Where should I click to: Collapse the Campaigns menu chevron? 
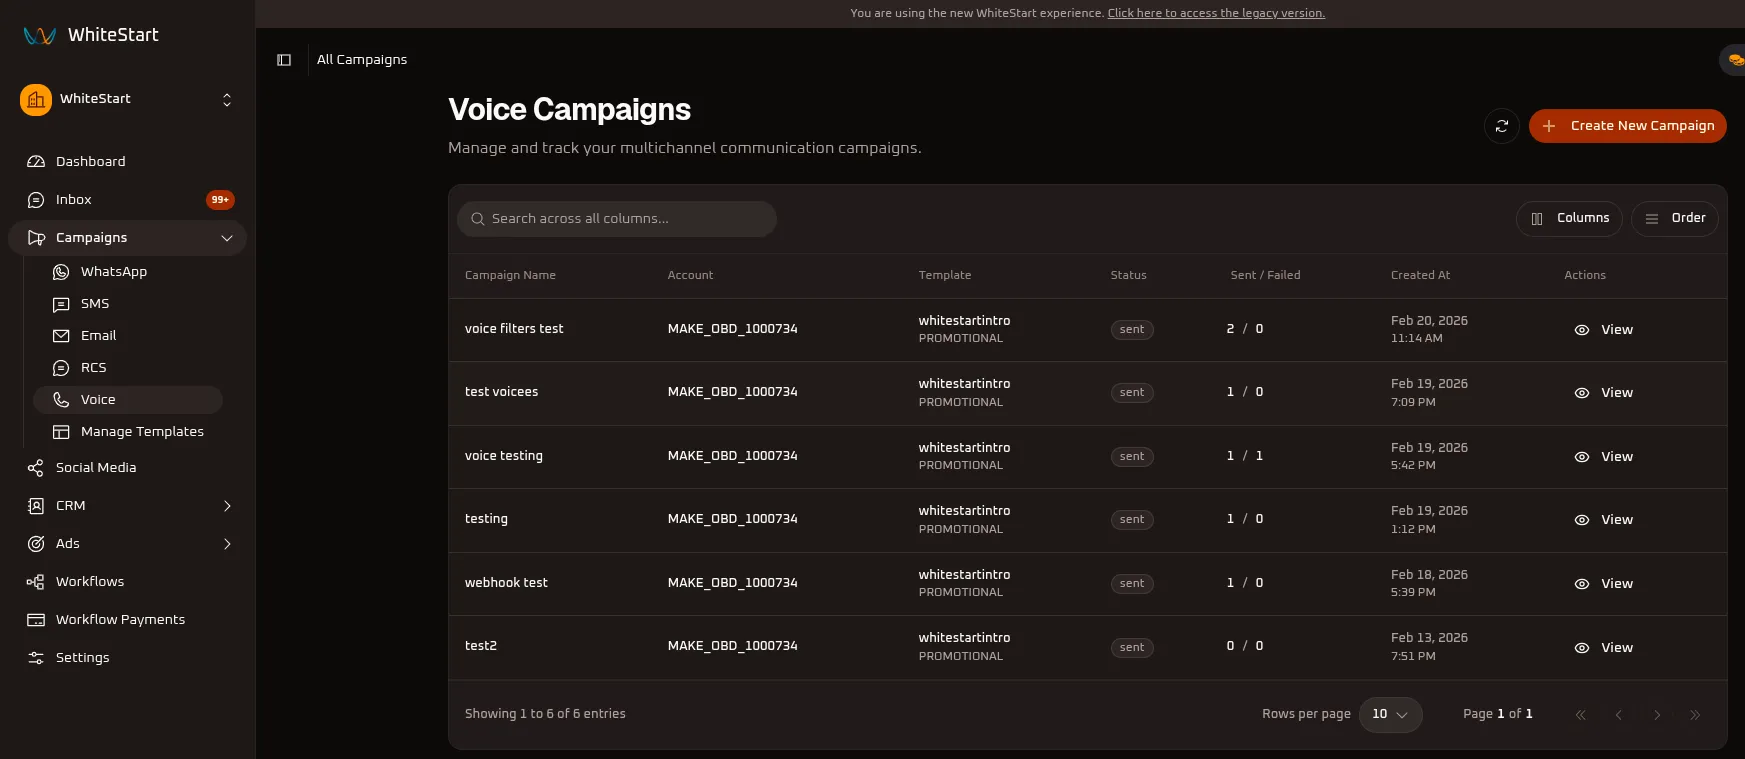coord(227,238)
